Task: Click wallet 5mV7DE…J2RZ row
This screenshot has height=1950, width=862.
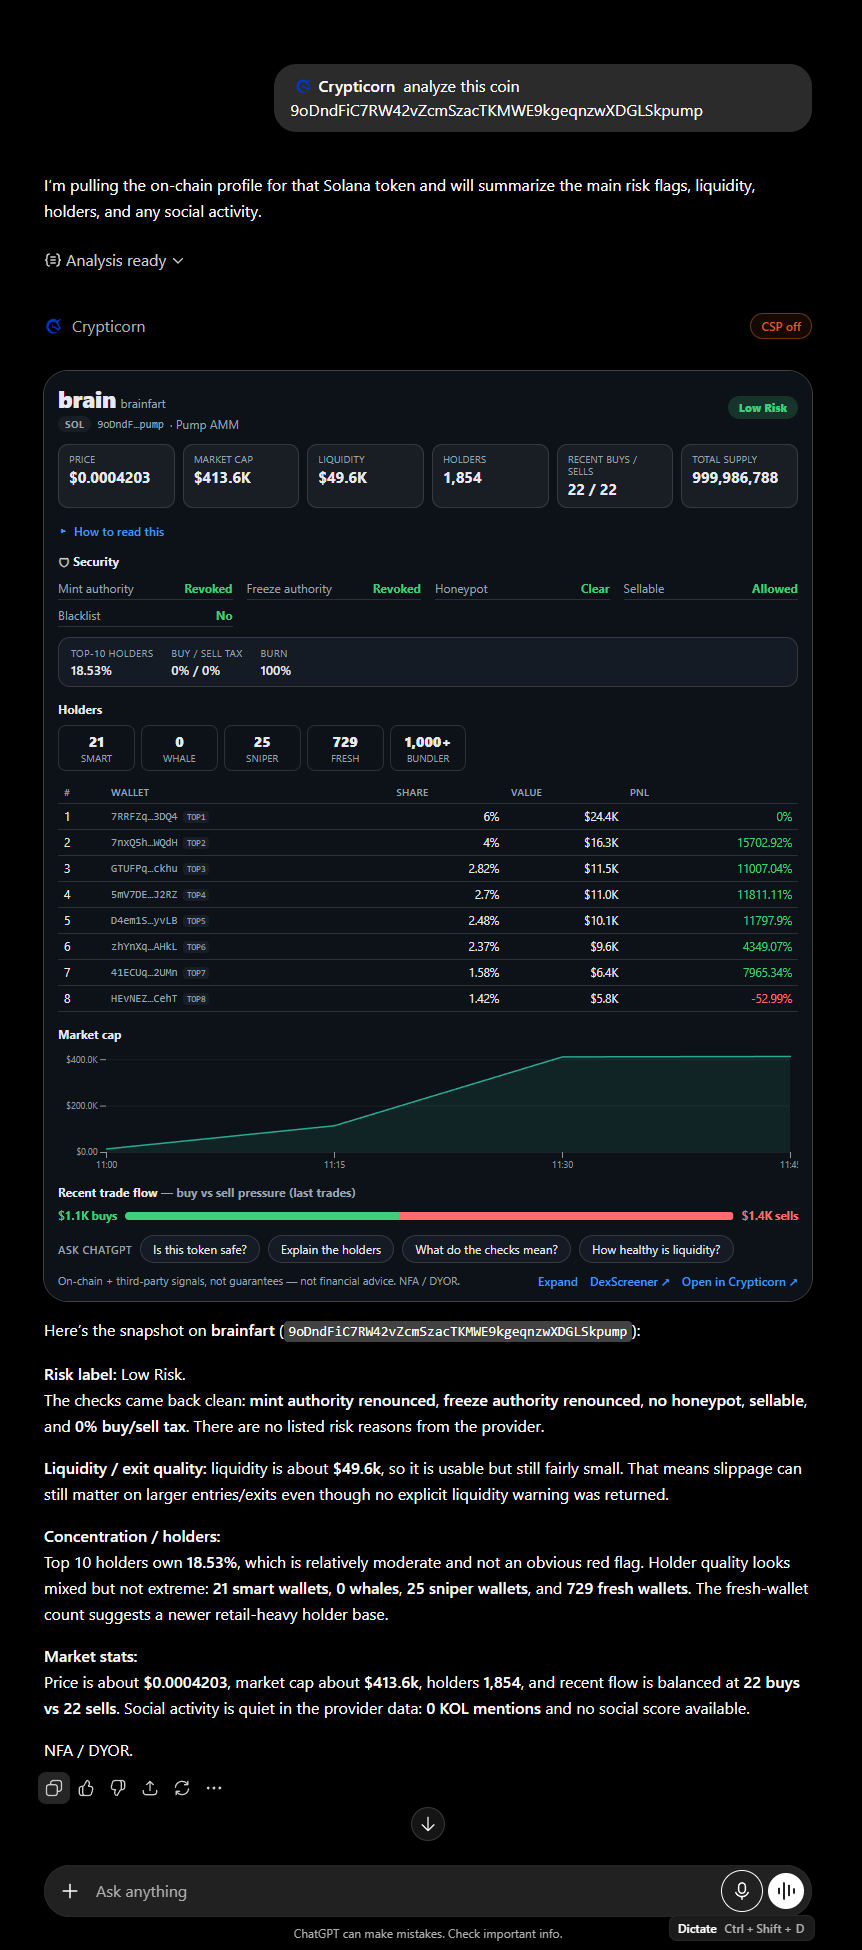Action: 428,895
